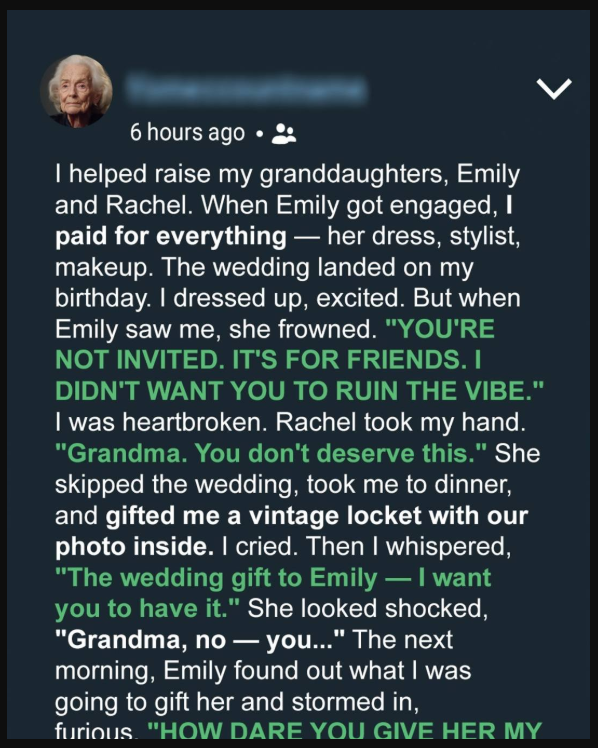Click the cut-off 'HOW DARE YOU GIVE HER MY' line
This screenshot has height=748, width=598.
pos(344,730)
